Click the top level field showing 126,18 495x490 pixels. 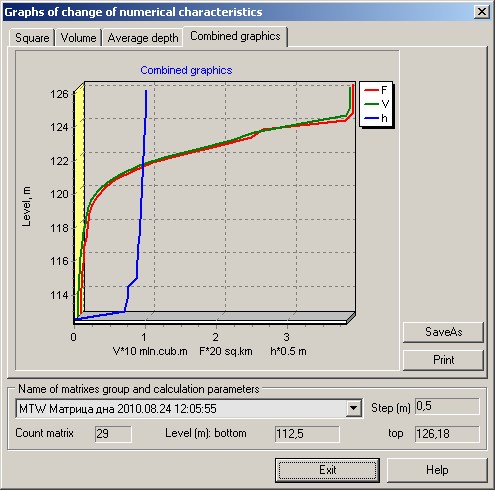coord(447,434)
